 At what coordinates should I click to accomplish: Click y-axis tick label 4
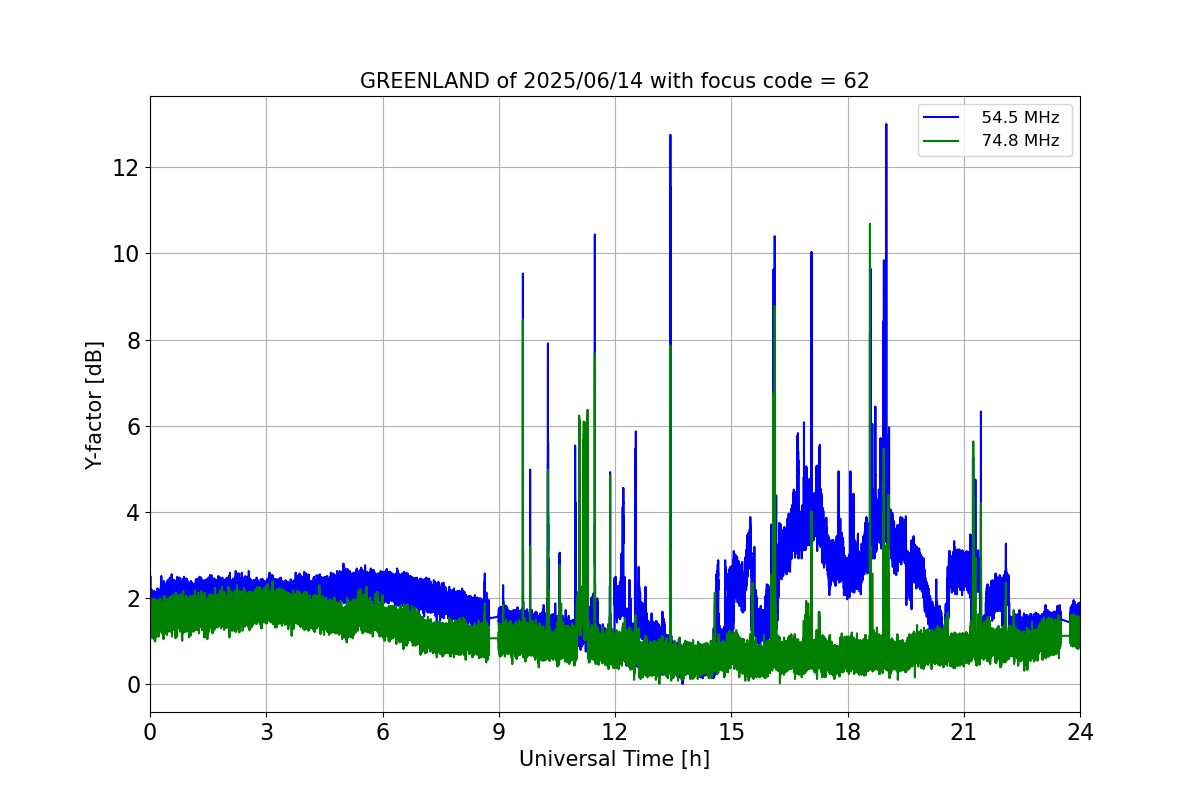(132, 513)
